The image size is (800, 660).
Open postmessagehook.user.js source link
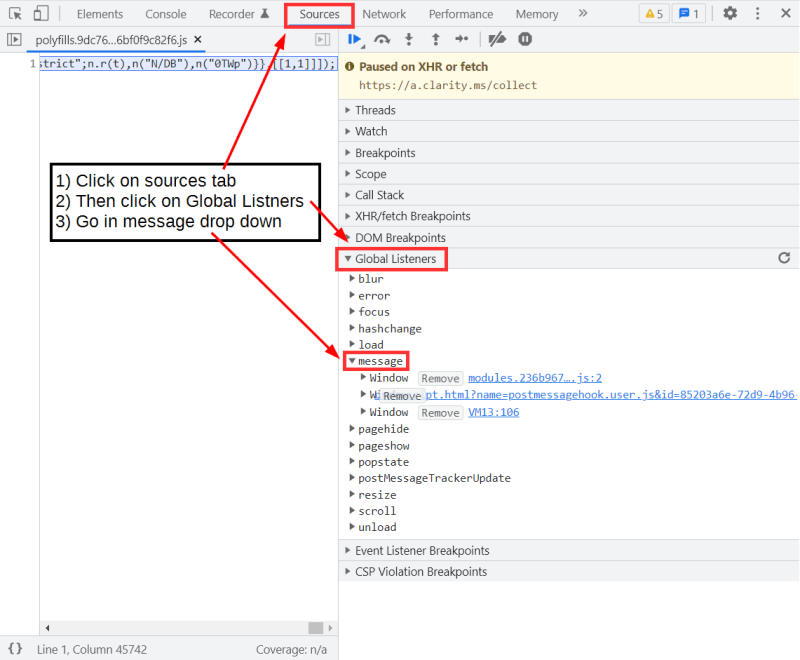click(x=611, y=395)
